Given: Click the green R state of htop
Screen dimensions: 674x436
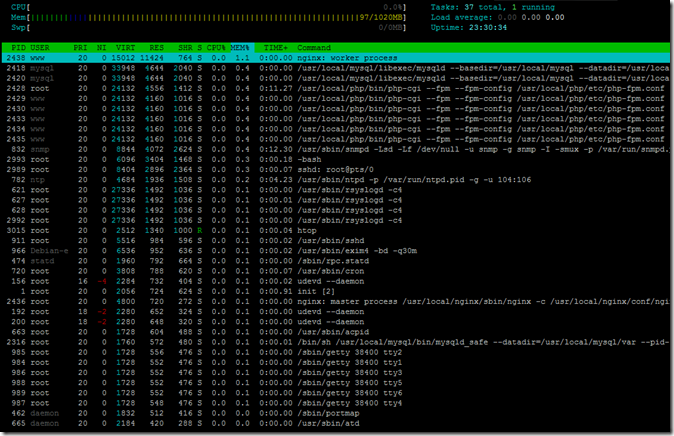Looking at the screenshot, I should (x=199, y=230).
